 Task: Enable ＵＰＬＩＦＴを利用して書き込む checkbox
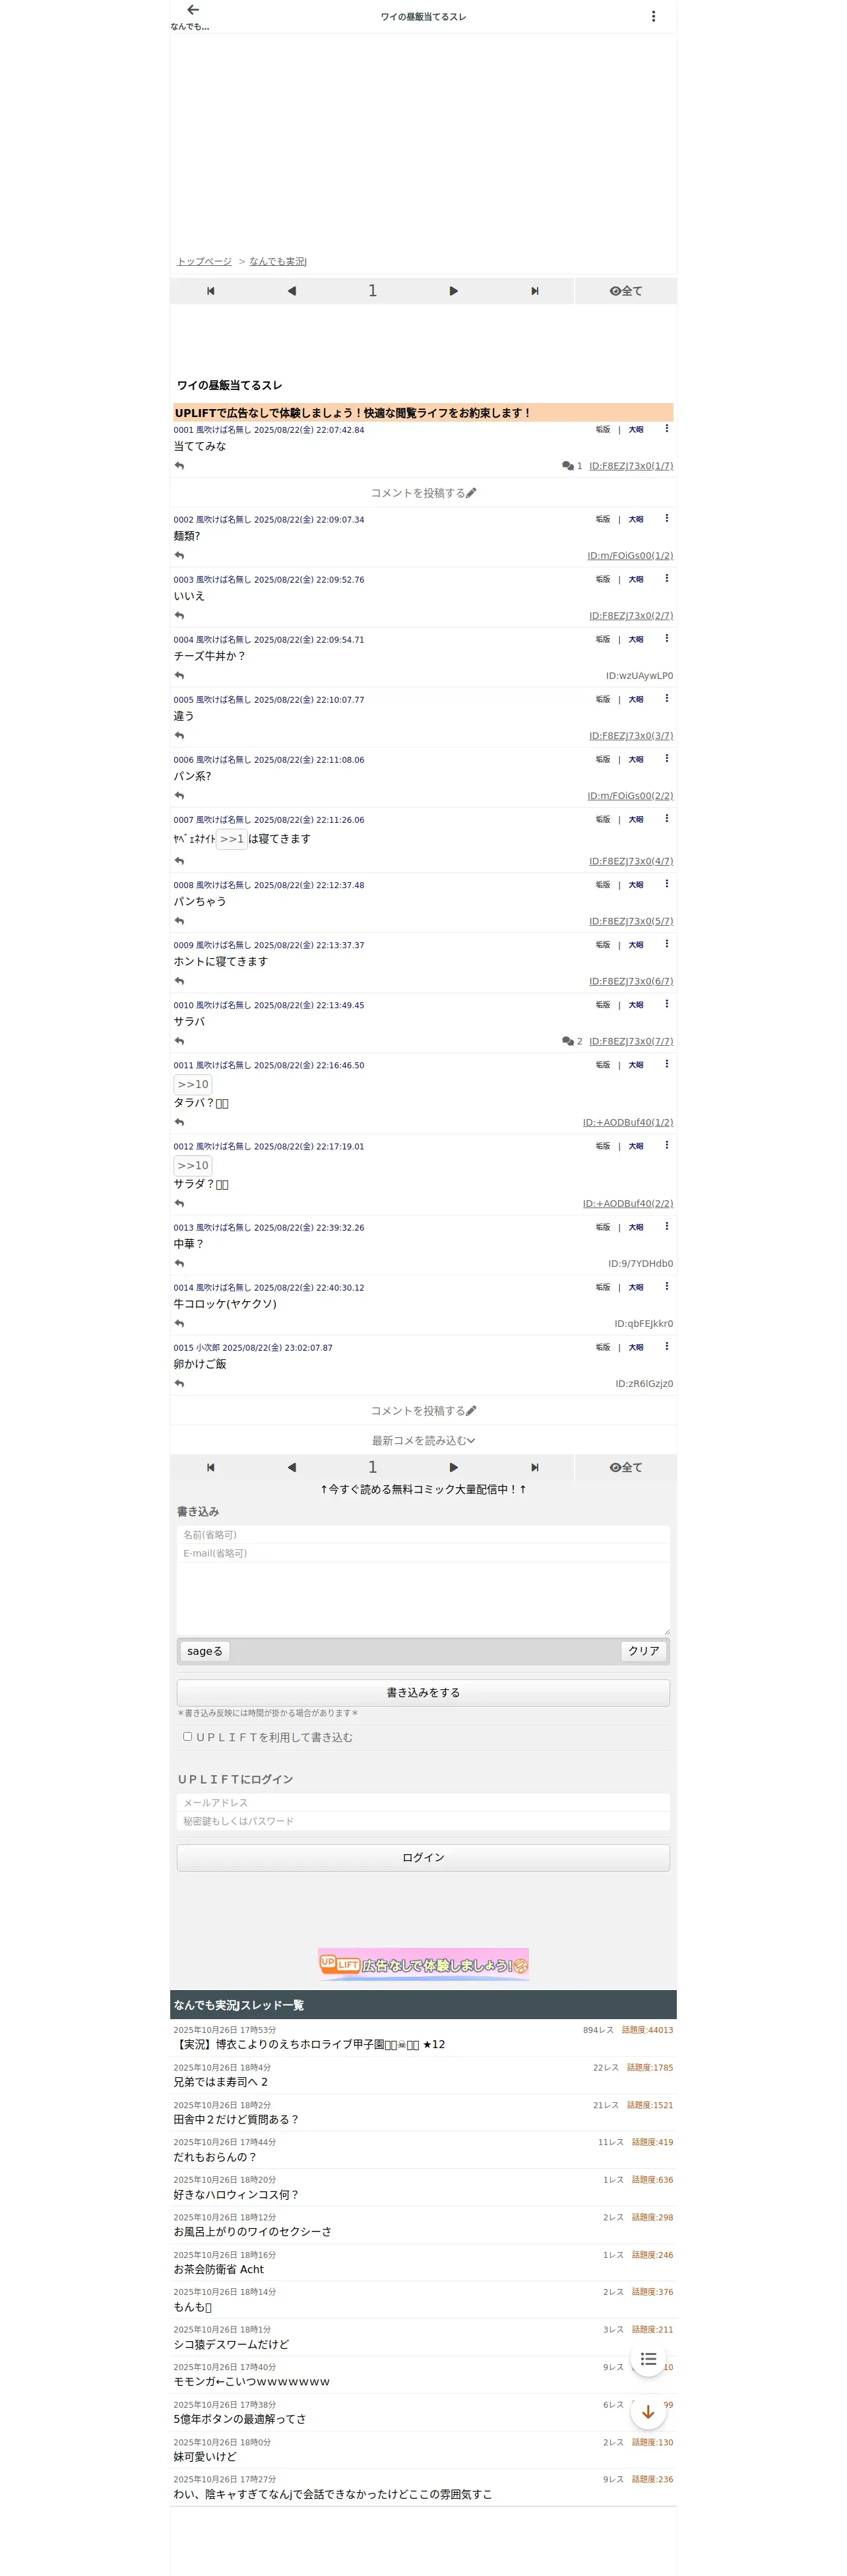[x=187, y=1737]
